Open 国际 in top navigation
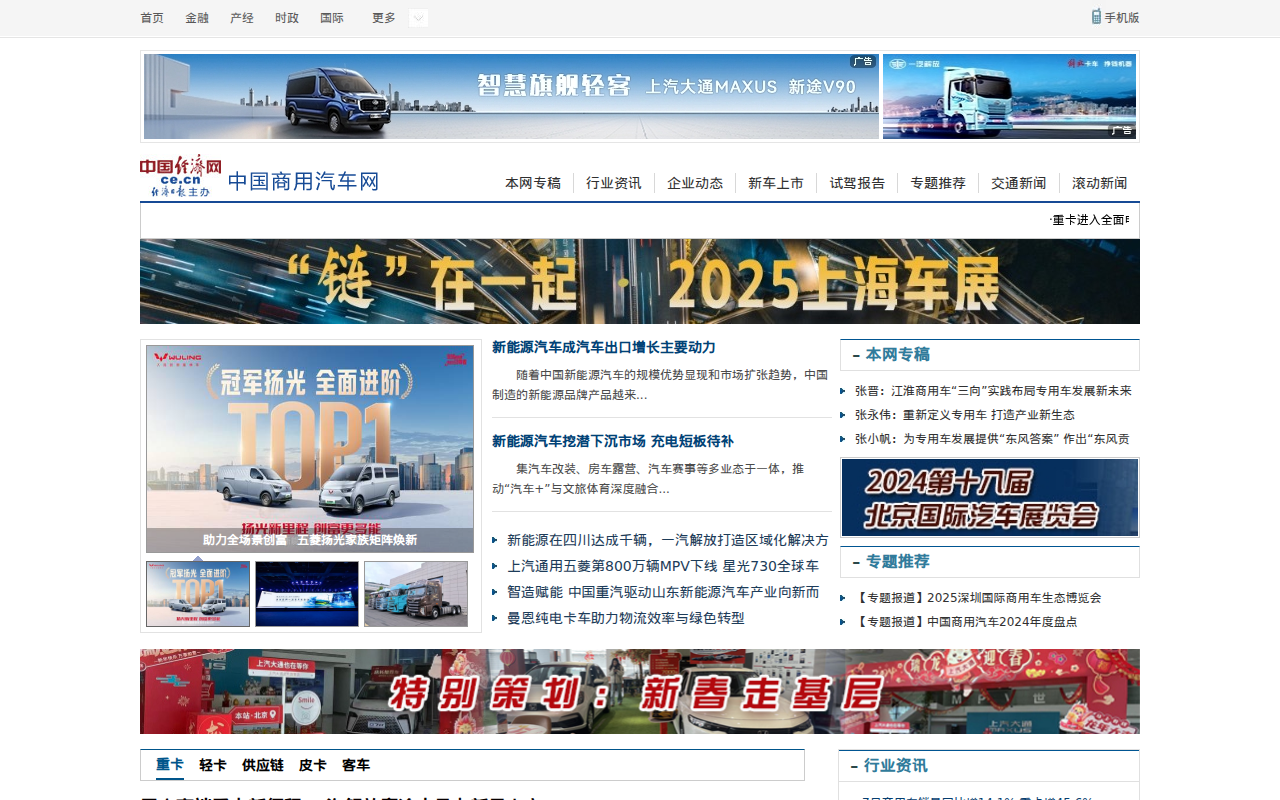This screenshot has width=1280, height=800. (x=332, y=18)
